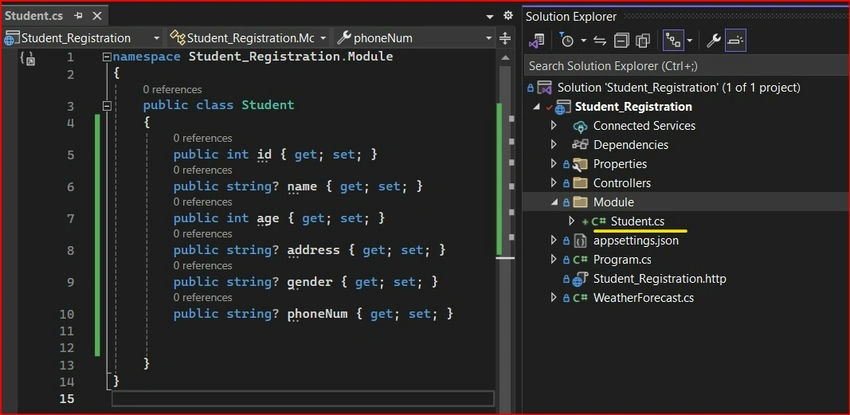
Task: Open the phoneNum members dropdown
Action: pyautogui.click(x=414, y=38)
